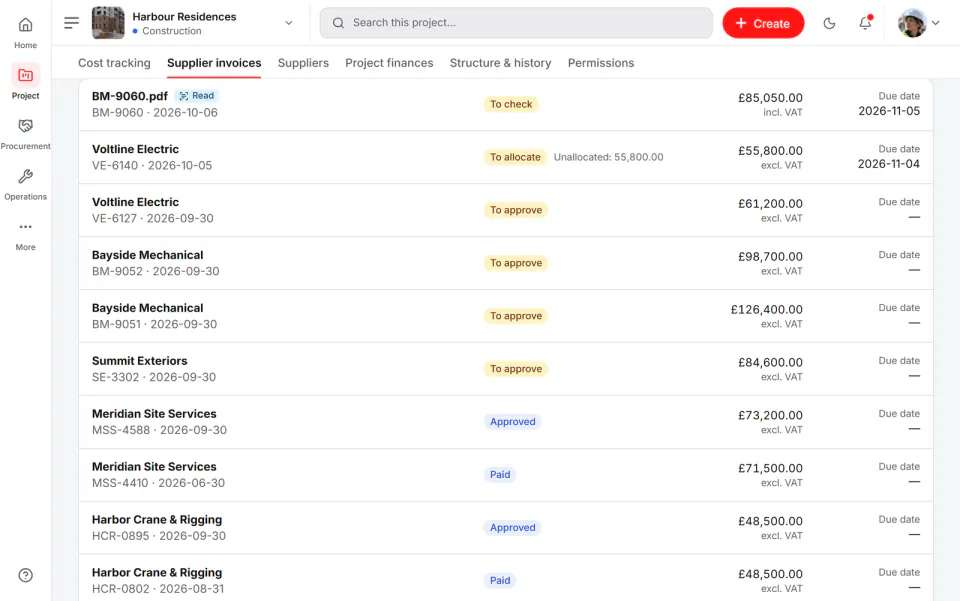Click the due date 2026-11-04
The height and width of the screenshot is (601, 960).
[889, 164]
